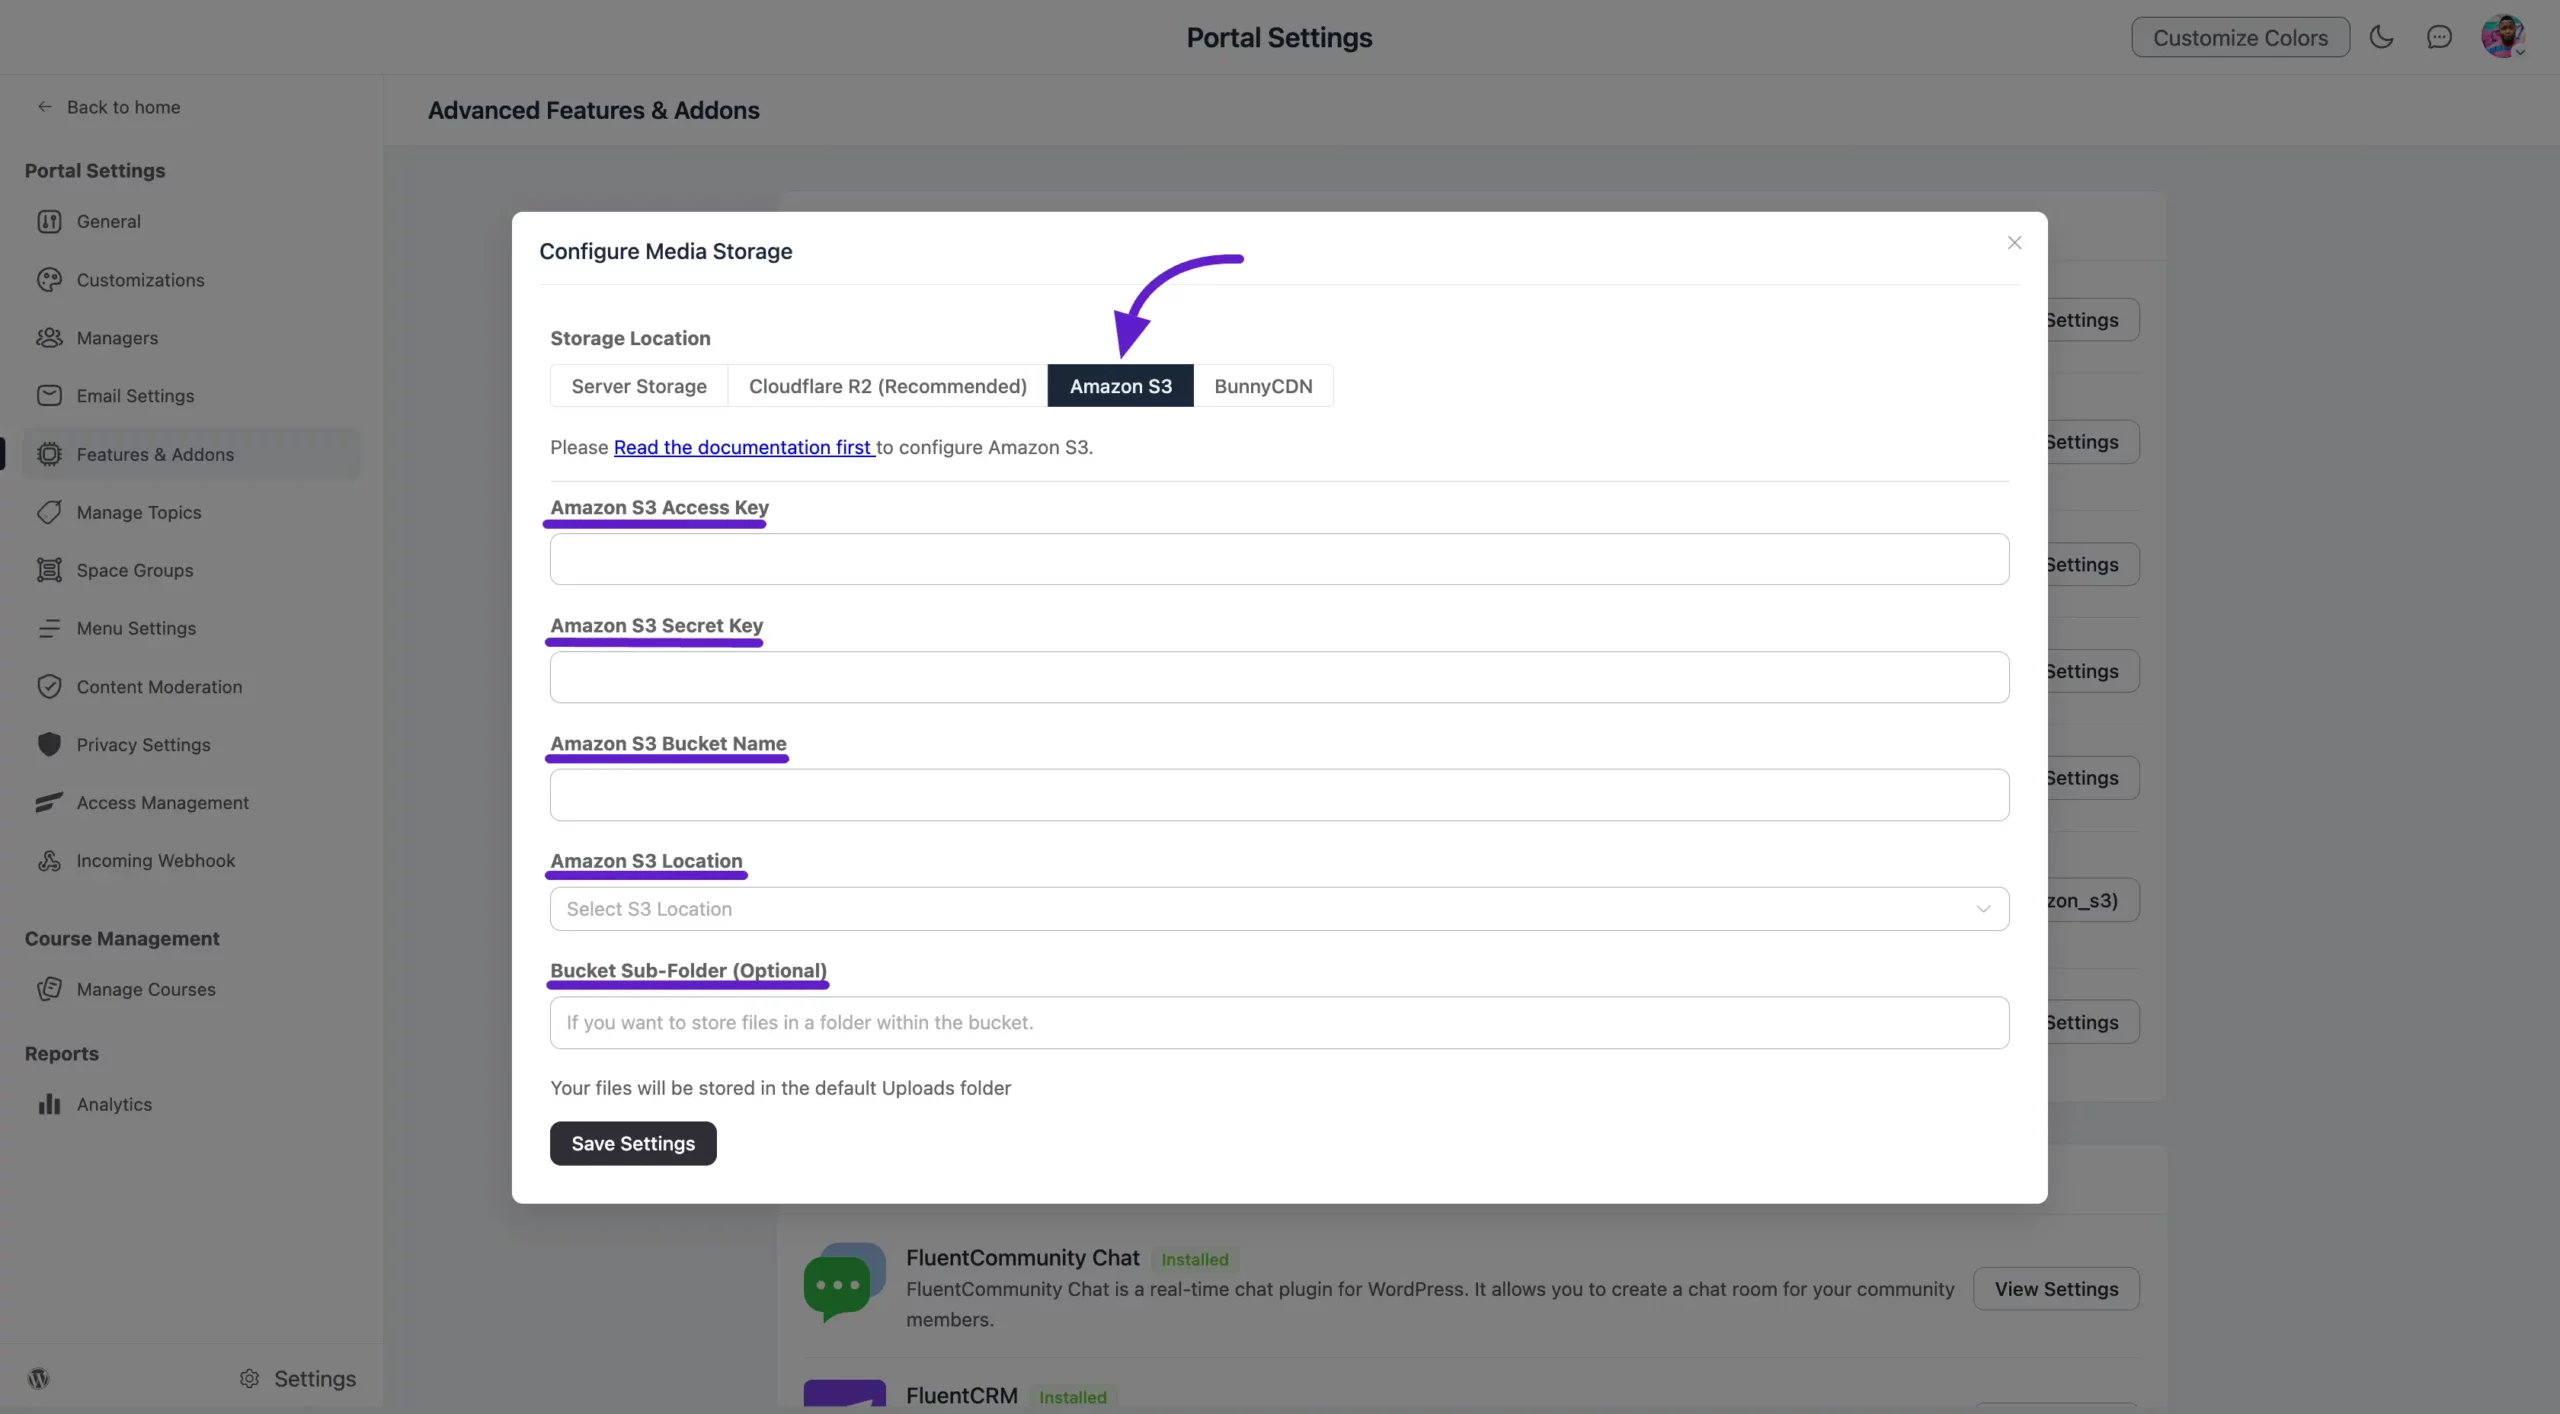This screenshot has height=1414, width=2560.
Task: Click the Customizations palette icon
Action: click(x=49, y=280)
